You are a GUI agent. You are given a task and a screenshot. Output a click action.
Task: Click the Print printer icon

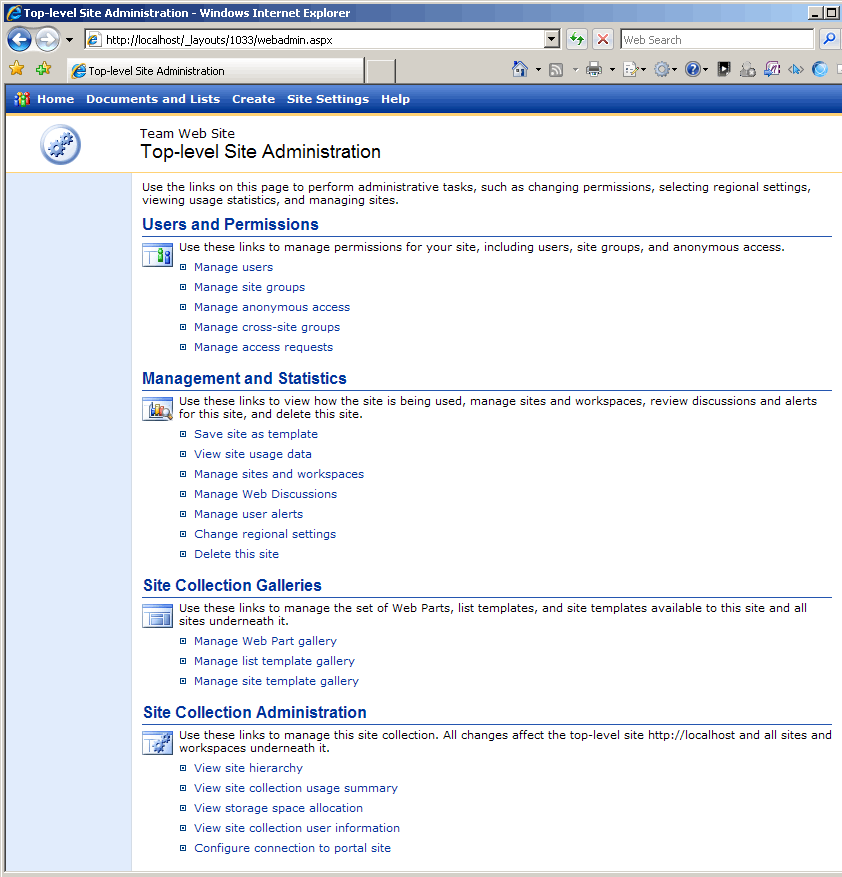point(594,70)
